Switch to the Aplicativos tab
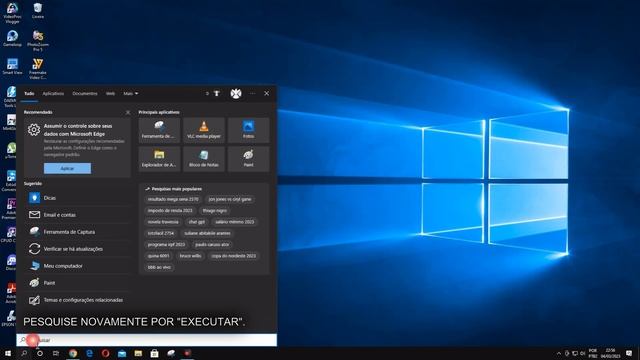 (53, 93)
